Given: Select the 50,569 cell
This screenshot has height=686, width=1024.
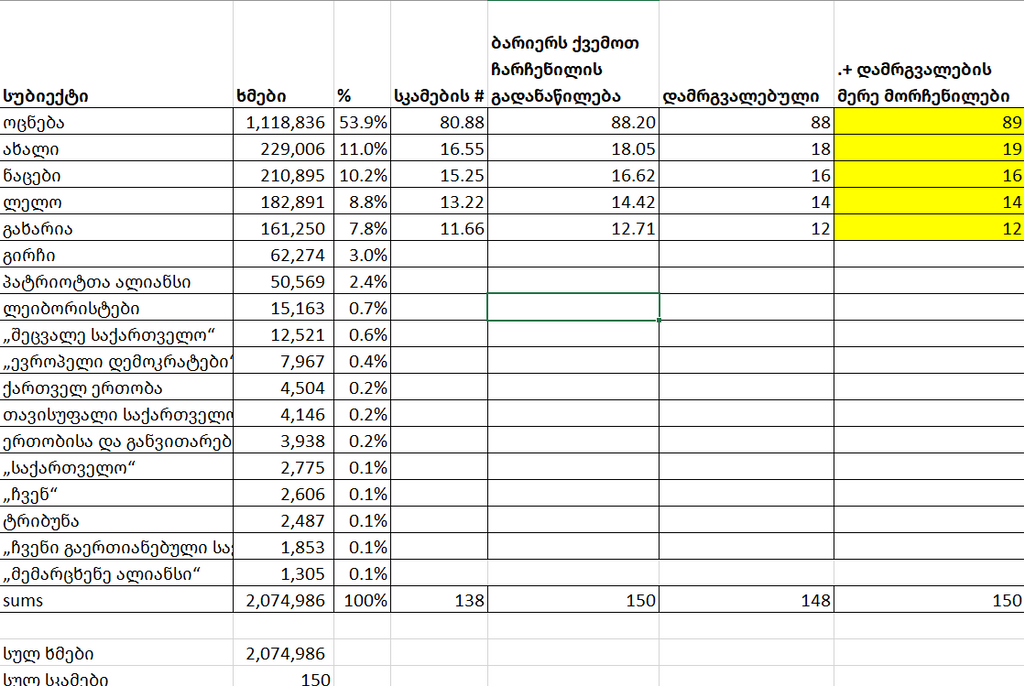Looking at the screenshot, I should point(283,282).
